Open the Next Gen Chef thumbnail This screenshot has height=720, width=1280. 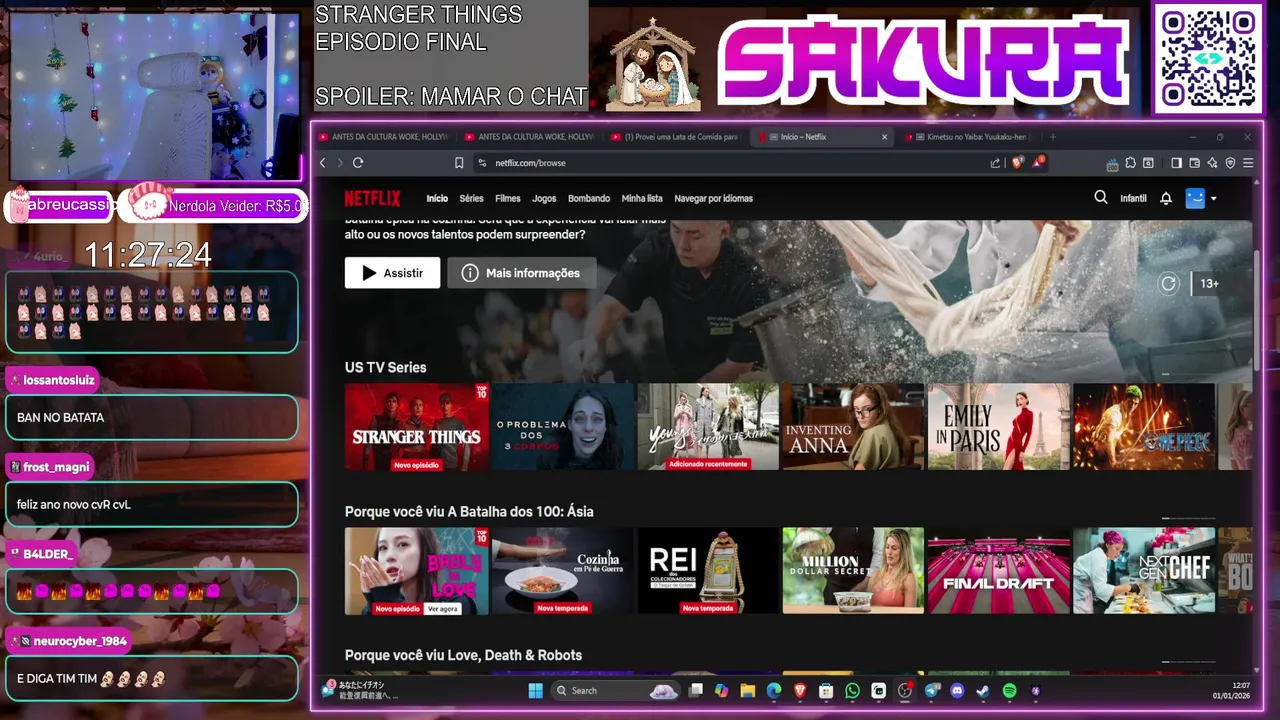[1144, 571]
